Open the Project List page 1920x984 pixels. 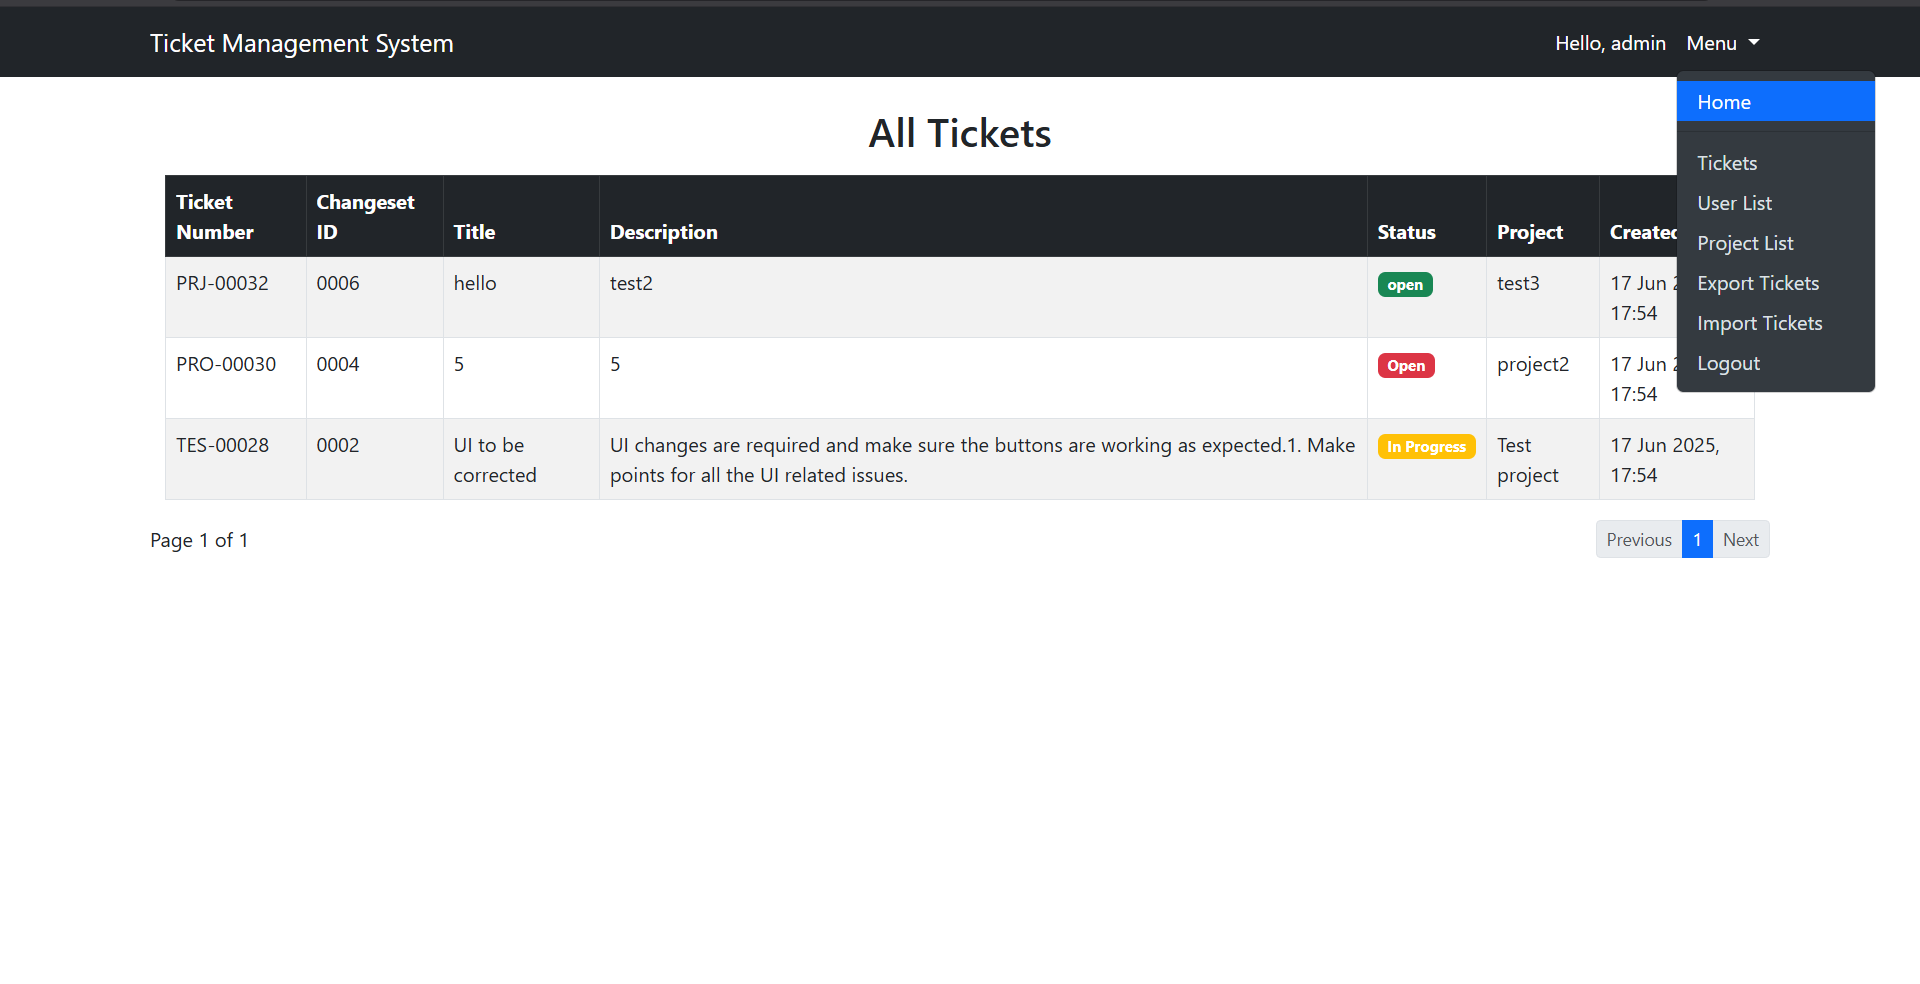click(1745, 242)
